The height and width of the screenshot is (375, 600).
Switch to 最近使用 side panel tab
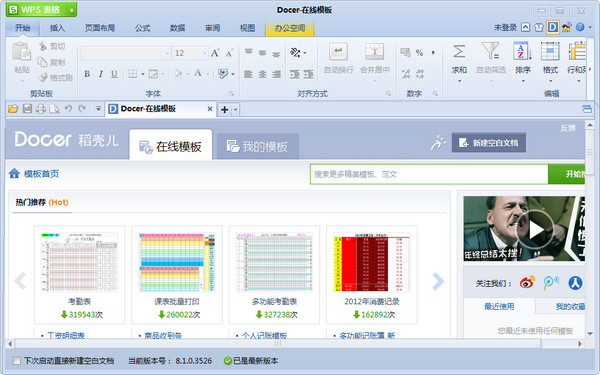tap(499, 307)
